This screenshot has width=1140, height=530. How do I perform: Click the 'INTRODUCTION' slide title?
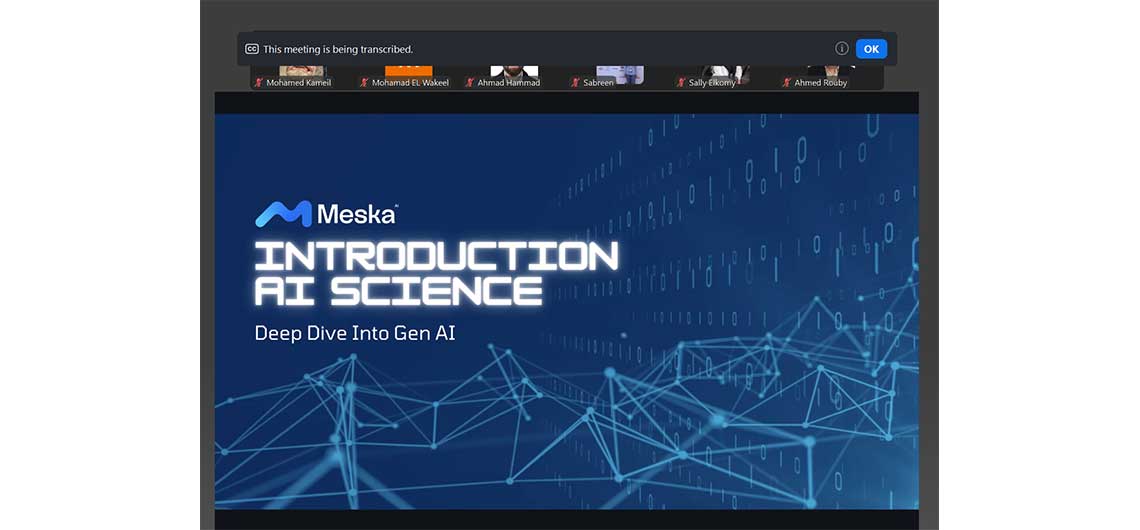(436, 257)
